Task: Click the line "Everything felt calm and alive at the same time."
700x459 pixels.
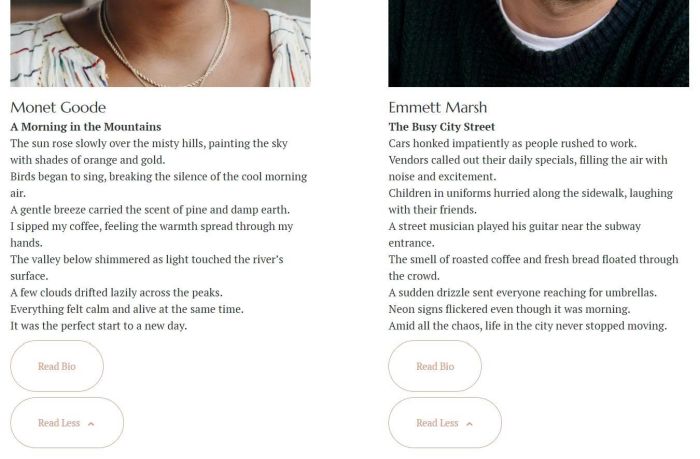Action: point(127,309)
